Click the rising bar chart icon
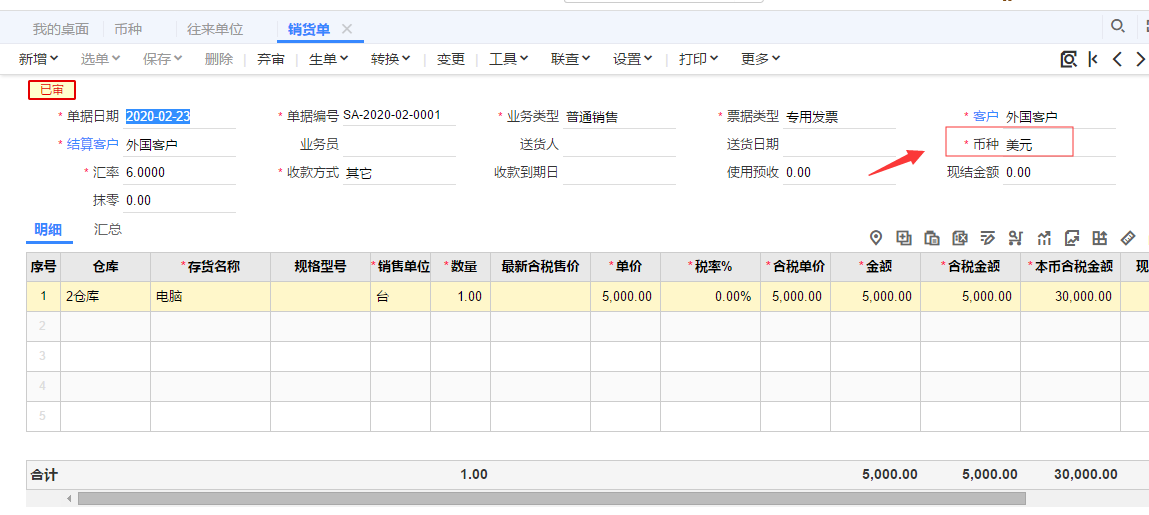The width and height of the screenshot is (1149, 515). [x=1044, y=238]
